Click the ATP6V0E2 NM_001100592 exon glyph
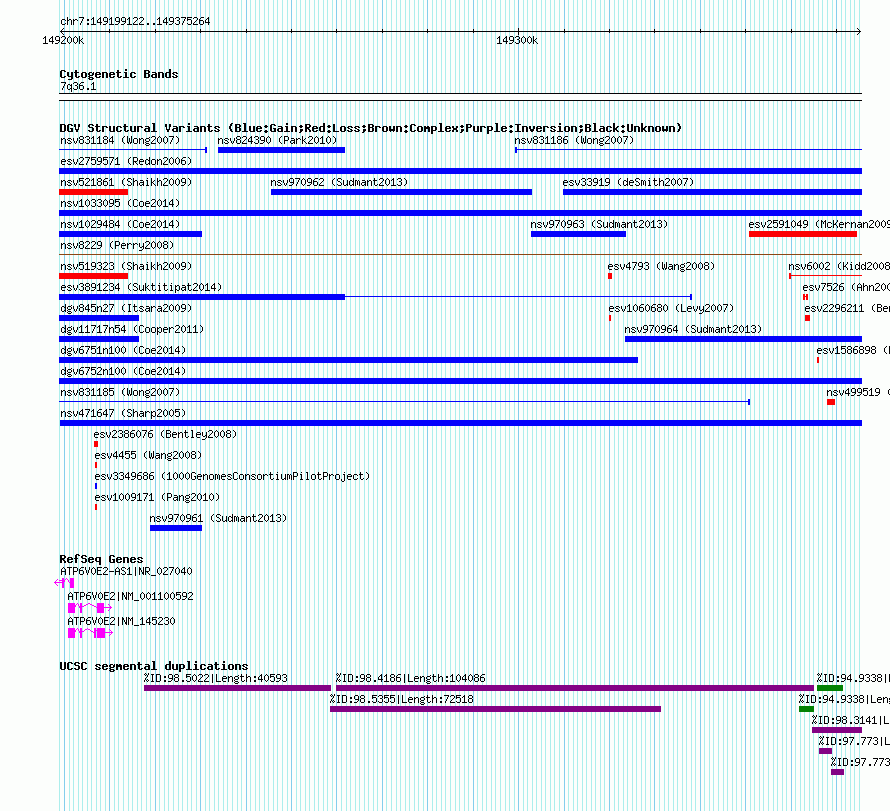 (x=90, y=608)
